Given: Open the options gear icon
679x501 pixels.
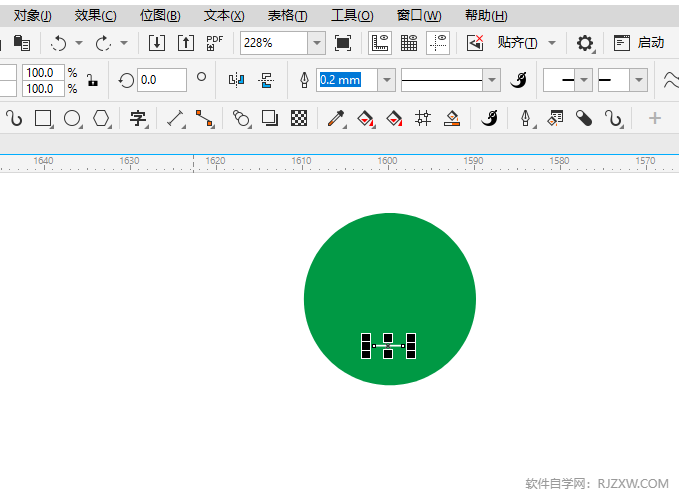Looking at the screenshot, I should click(585, 43).
